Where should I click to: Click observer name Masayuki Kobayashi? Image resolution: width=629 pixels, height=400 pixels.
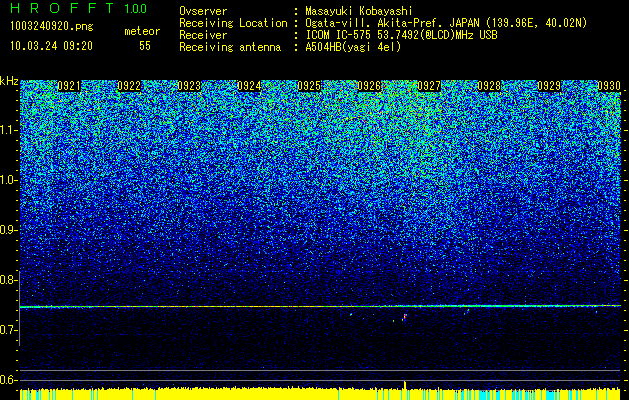pos(359,11)
